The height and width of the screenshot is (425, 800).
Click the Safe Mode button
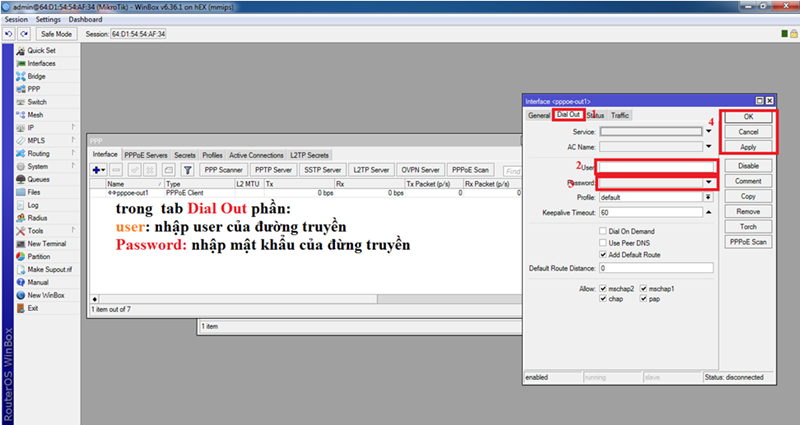(56, 34)
